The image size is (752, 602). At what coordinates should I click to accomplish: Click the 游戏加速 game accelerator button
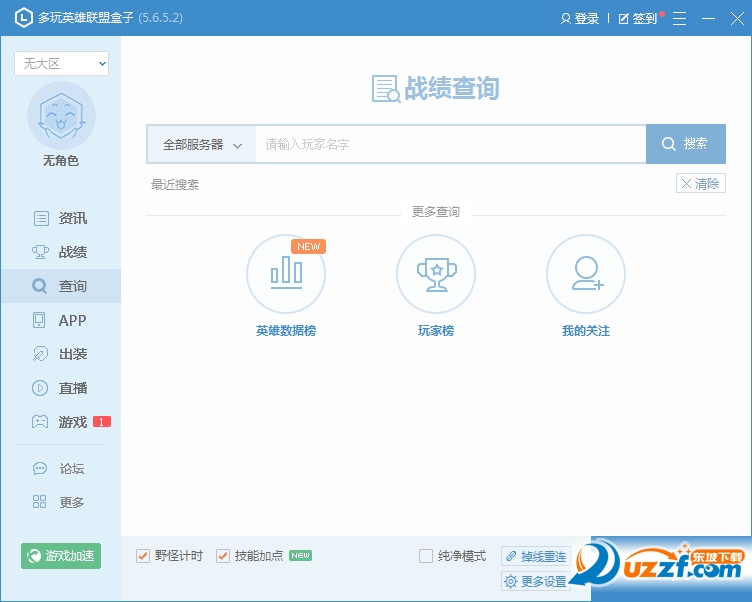click(61, 556)
